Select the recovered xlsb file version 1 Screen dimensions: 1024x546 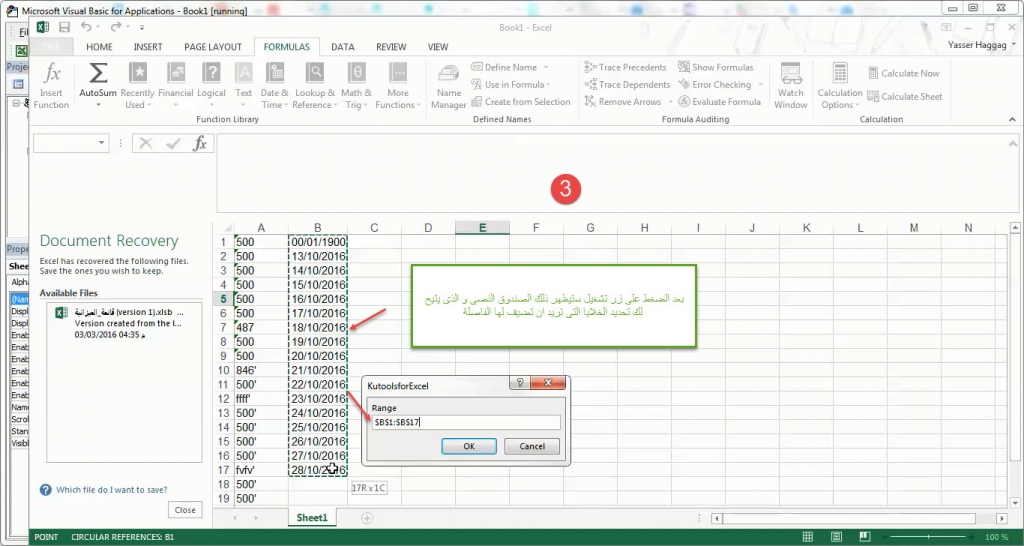click(124, 323)
